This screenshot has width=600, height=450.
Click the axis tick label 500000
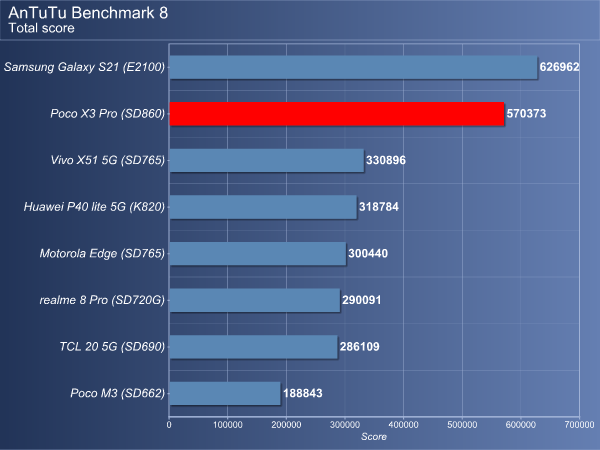tap(462, 425)
